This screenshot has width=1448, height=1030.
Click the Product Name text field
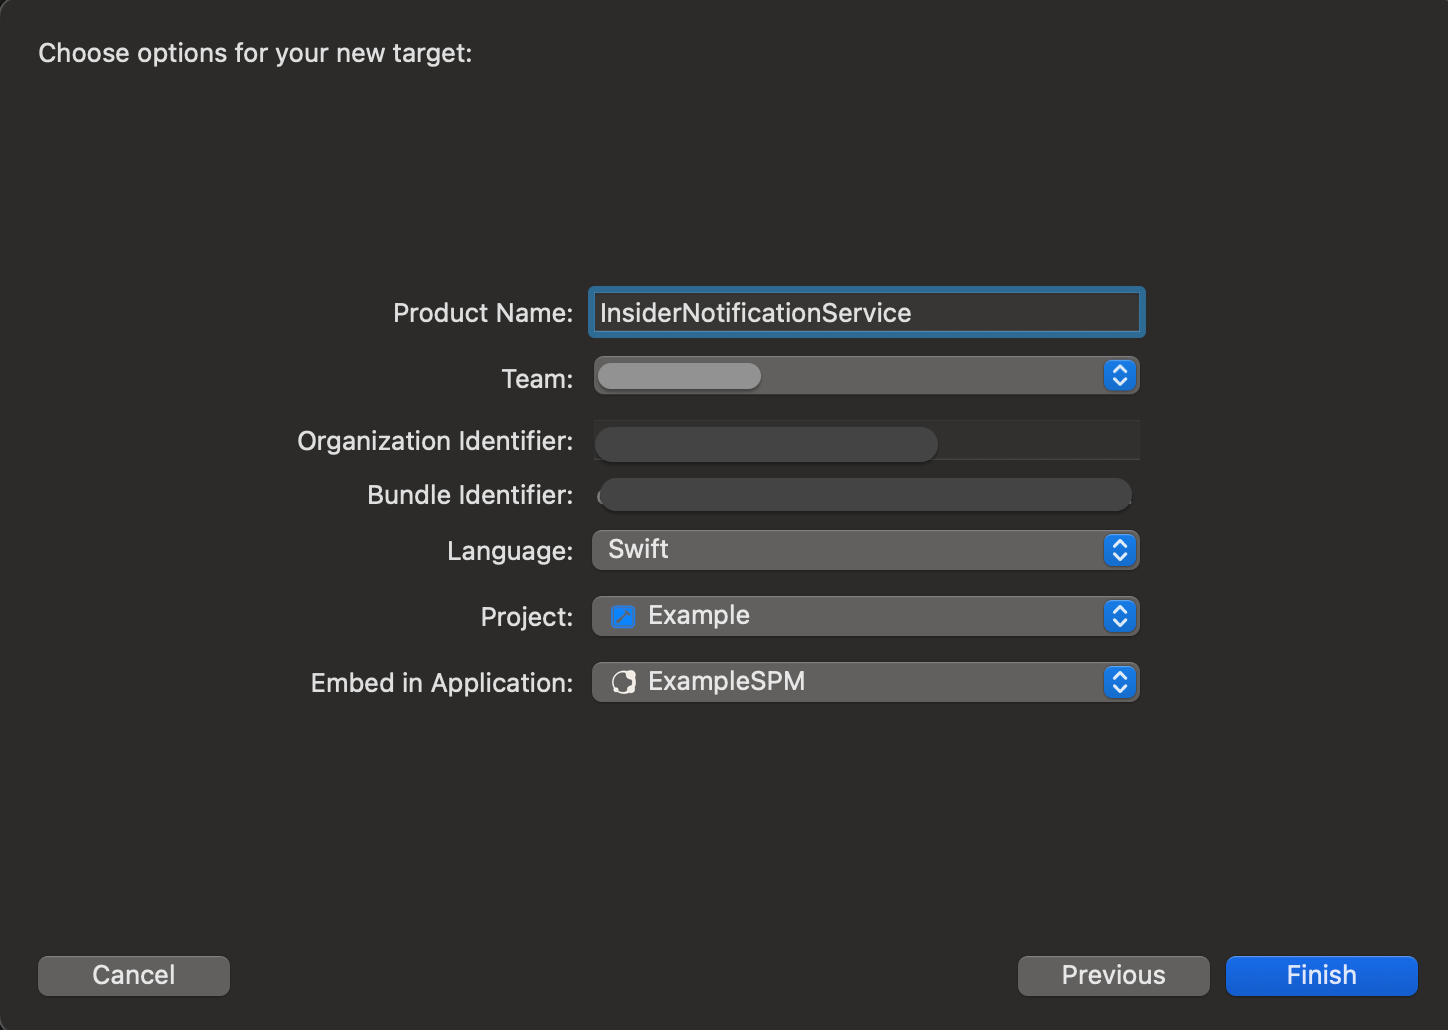pyautogui.click(x=866, y=313)
